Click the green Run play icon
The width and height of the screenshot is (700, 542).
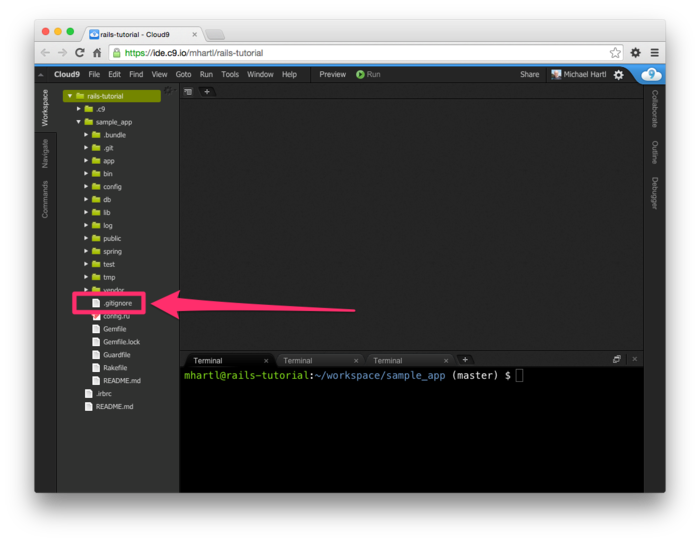click(360, 75)
